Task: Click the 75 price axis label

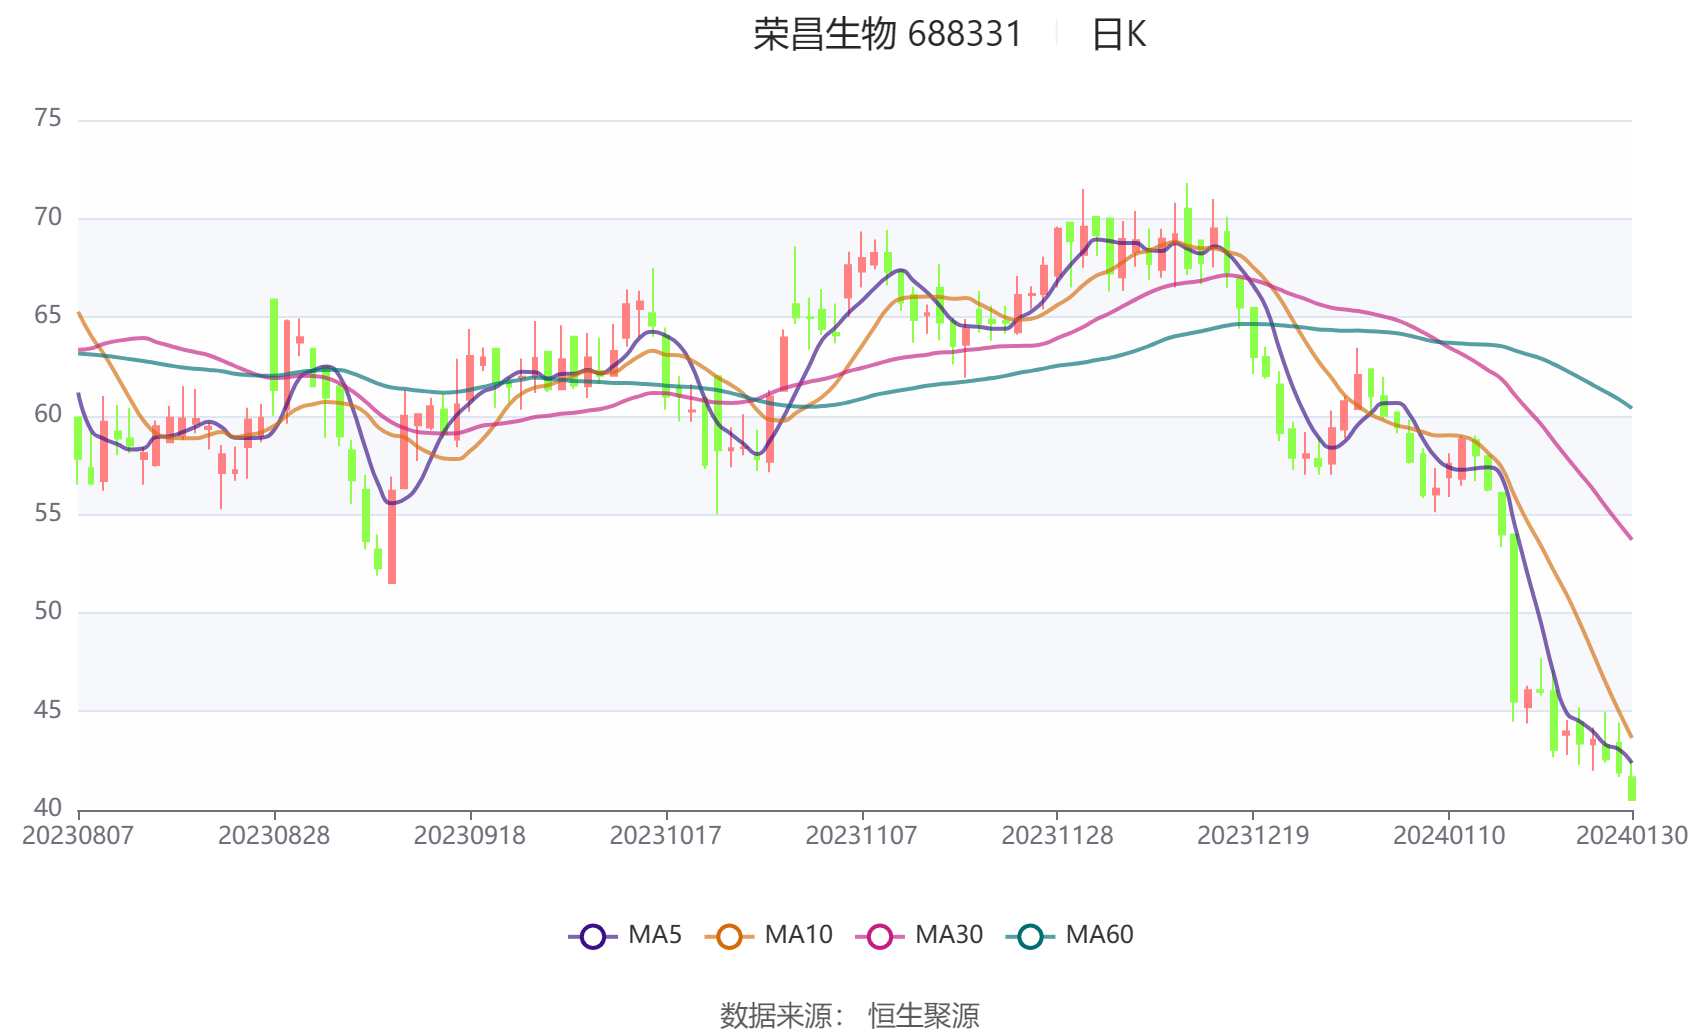Action: [x=48, y=118]
